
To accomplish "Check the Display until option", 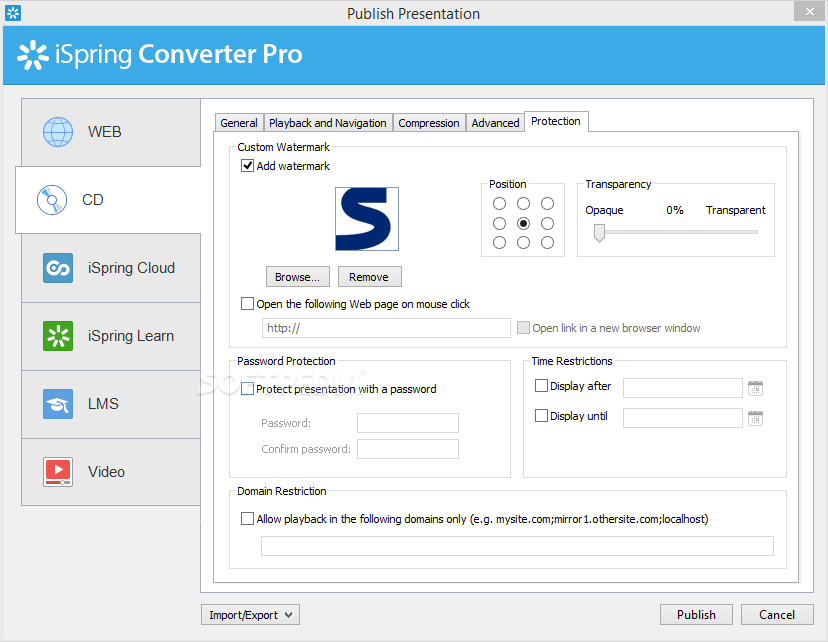I will pyautogui.click(x=541, y=416).
